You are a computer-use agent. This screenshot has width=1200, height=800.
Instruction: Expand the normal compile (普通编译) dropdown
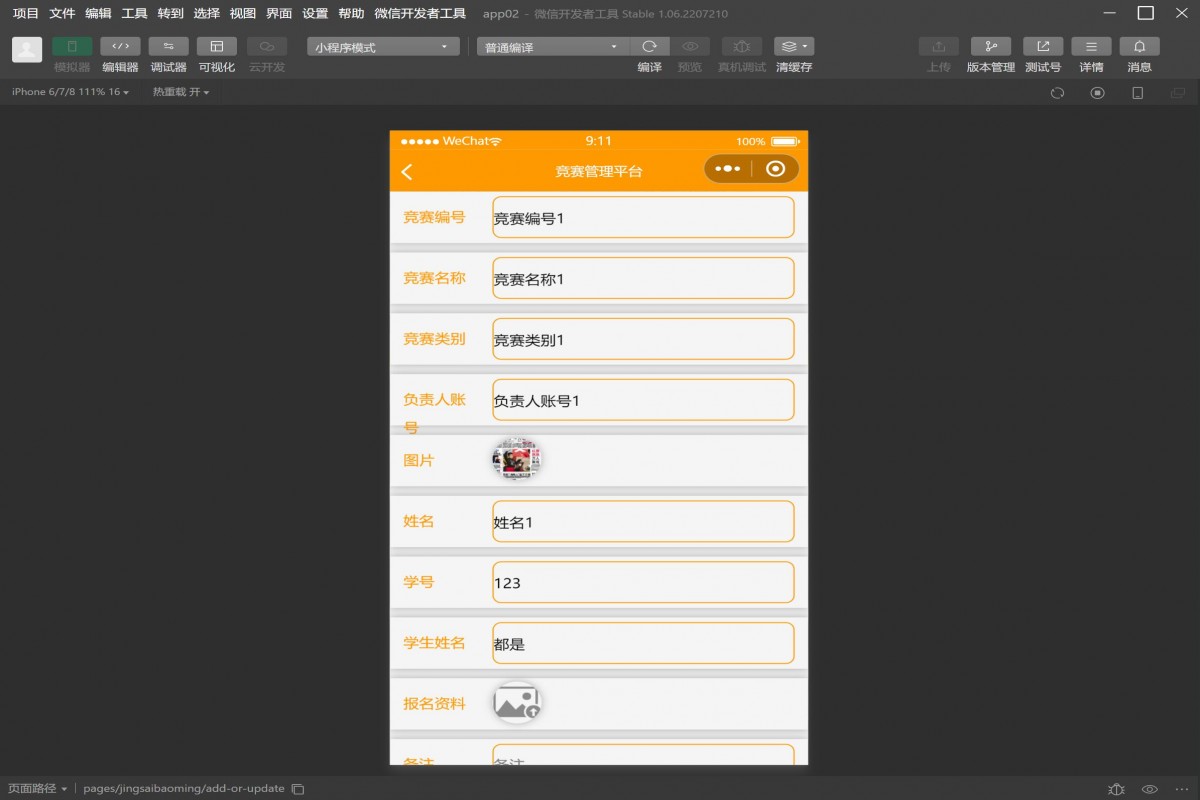click(x=552, y=47)
